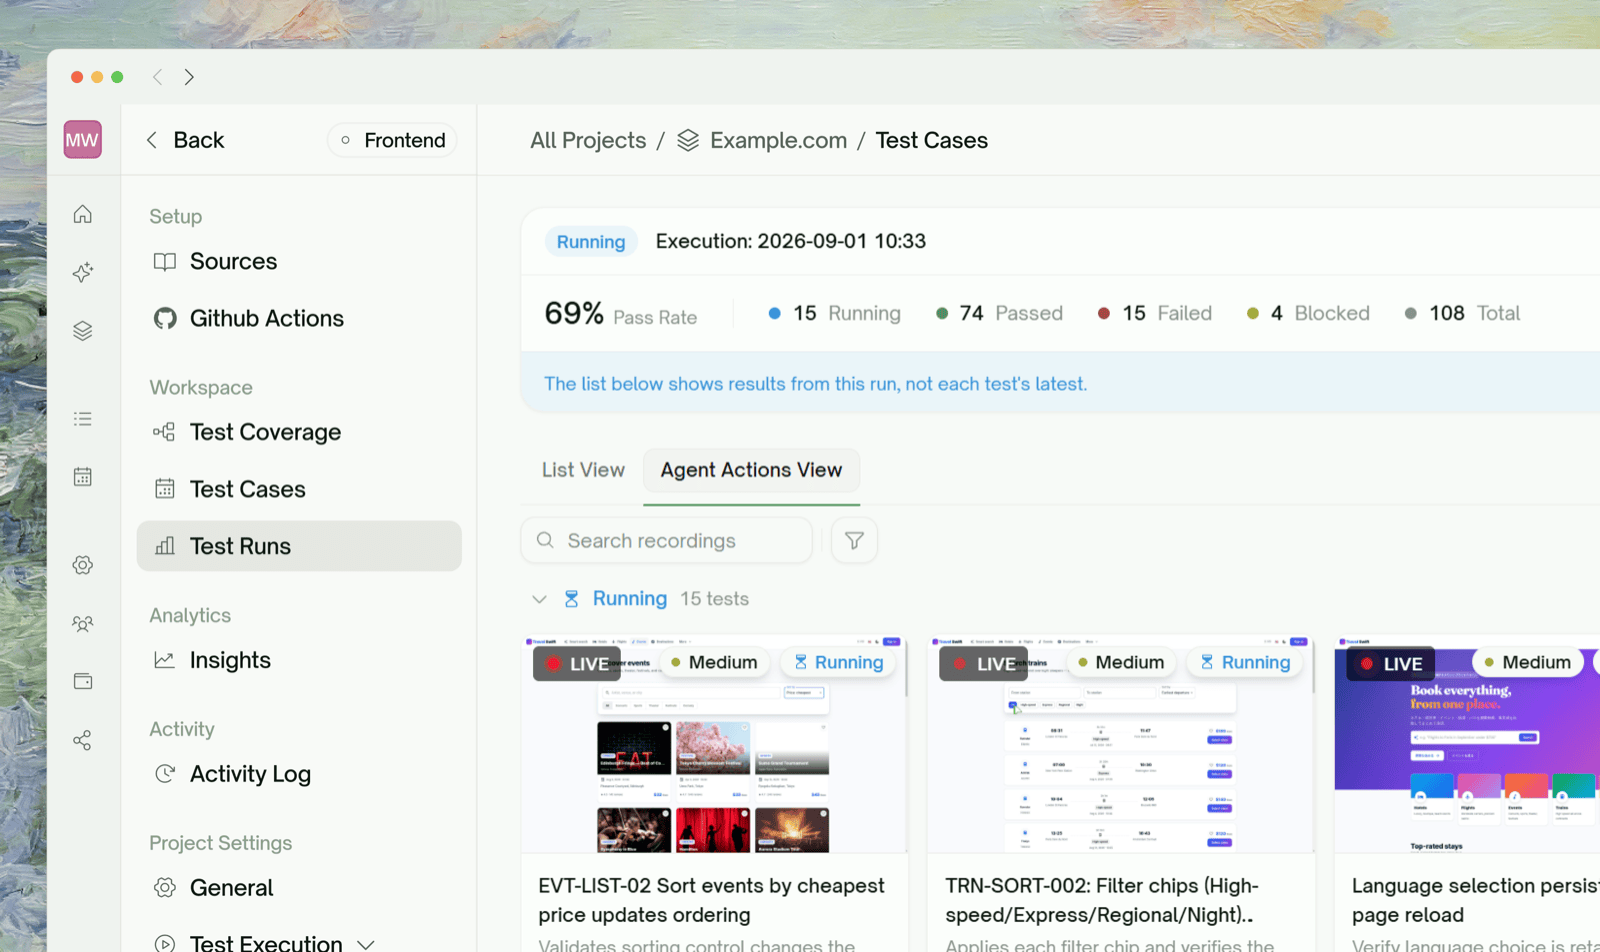Viewport: 1600px width, 952px height.
Task: Navigate forward with the right arrow
Action: click(x=189, y=77)
